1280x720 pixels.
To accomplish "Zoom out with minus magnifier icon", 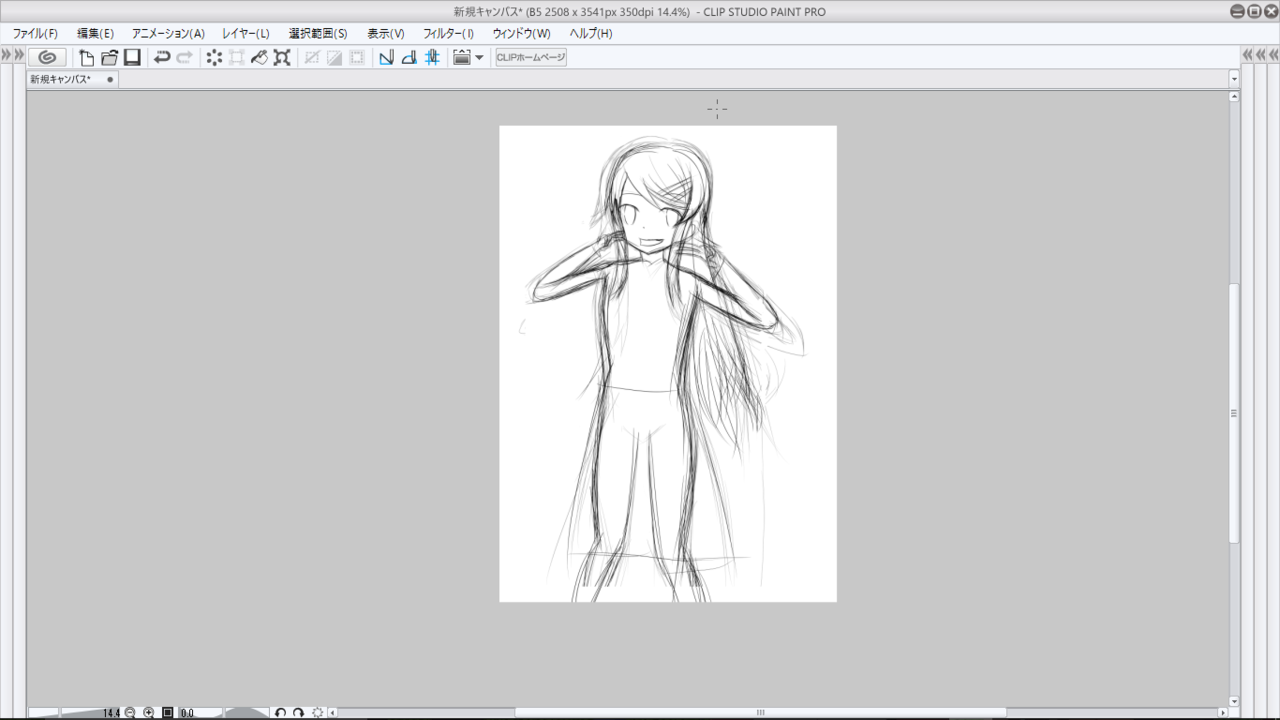I will click(x=130, y=712).
